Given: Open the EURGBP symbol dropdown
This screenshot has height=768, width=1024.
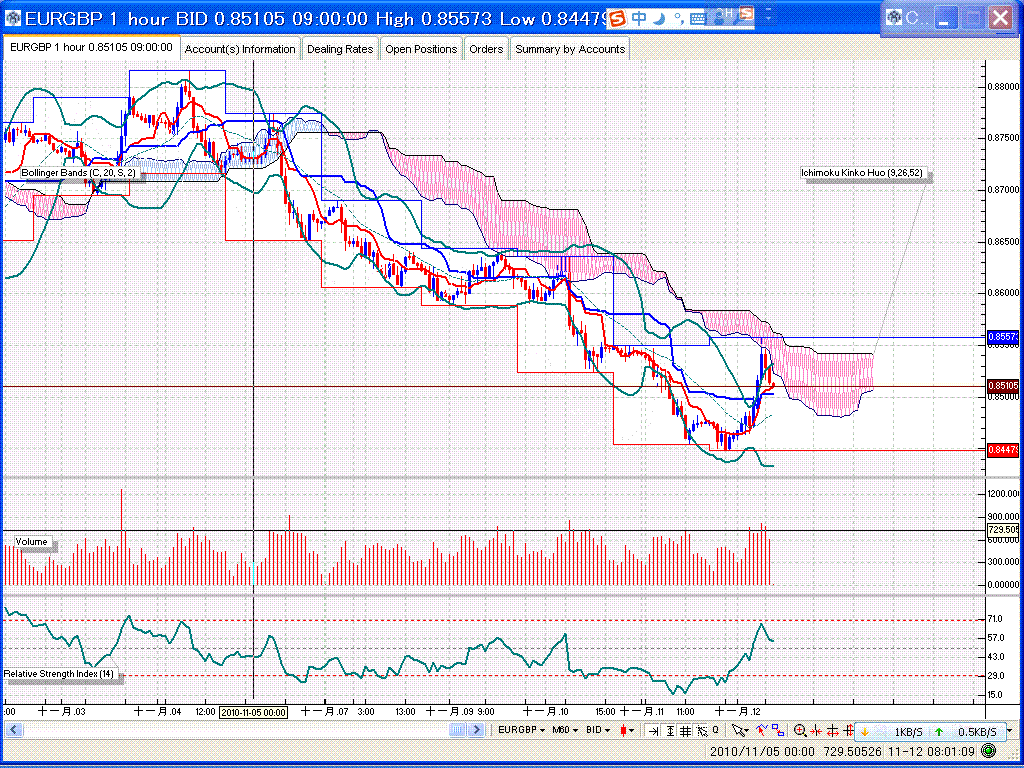Looking at the screenshot, I should click(522, 731).
